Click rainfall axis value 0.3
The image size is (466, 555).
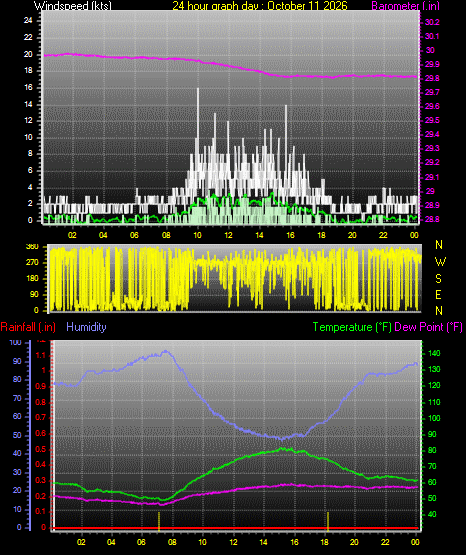coord(41,480)
